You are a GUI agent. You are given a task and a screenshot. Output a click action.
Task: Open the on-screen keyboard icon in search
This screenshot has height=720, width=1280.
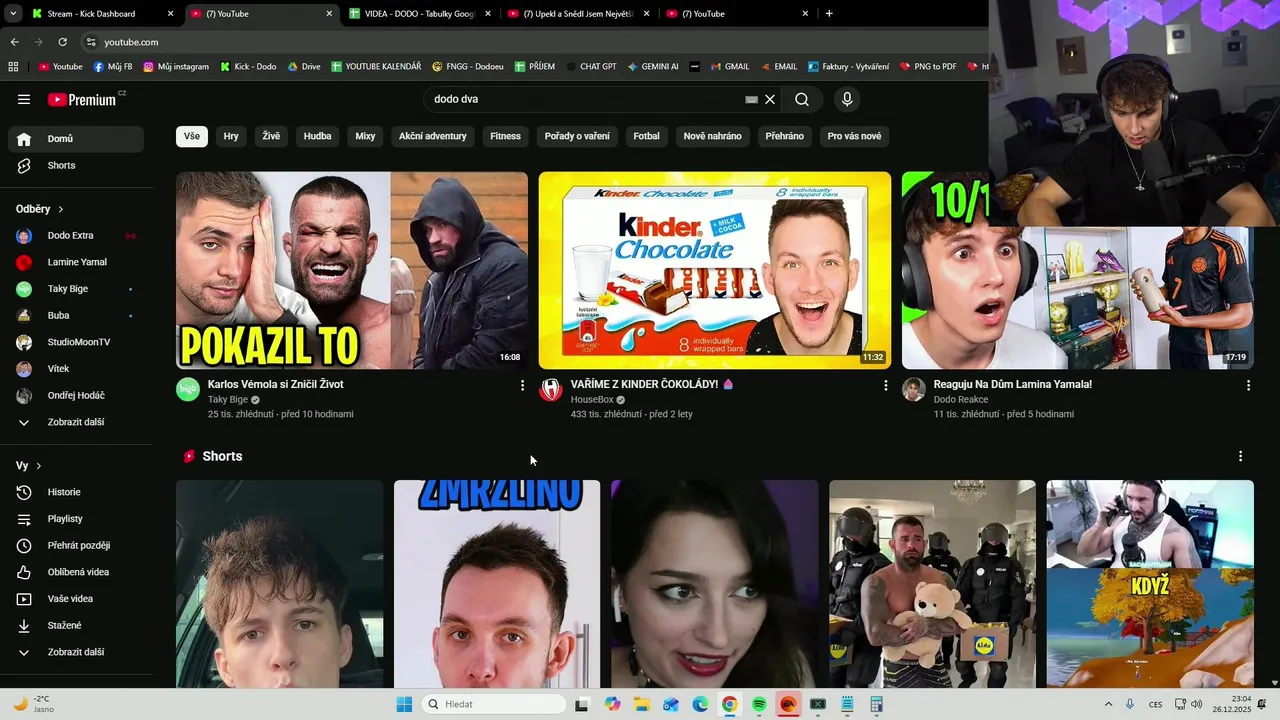tap(751, 99)
